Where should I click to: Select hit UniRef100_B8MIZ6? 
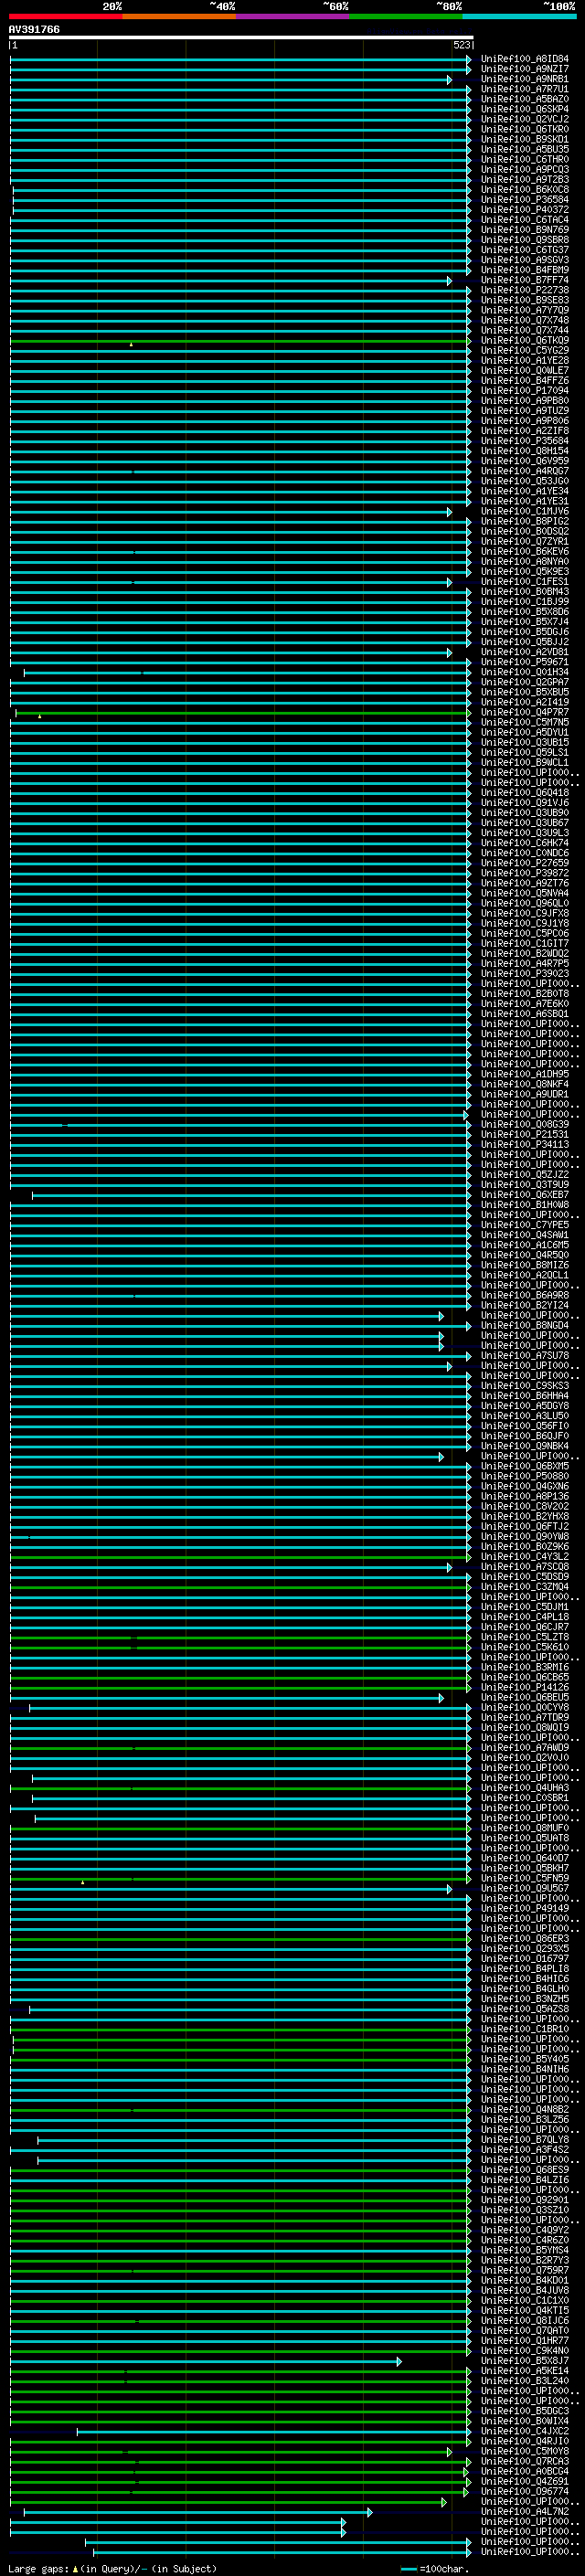click(524, 1265)
